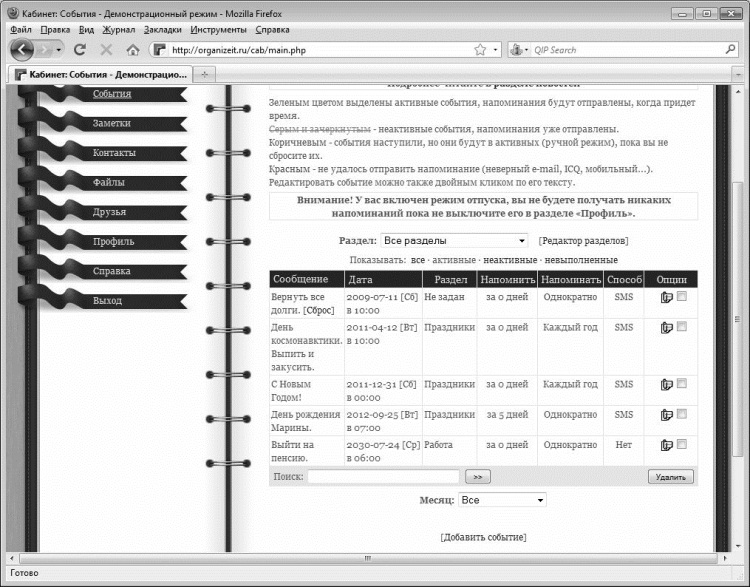Click edit icon for 'День космонавтики' event
The height and width of the screenshot is (587, 750).
click(x=666, y=328)
